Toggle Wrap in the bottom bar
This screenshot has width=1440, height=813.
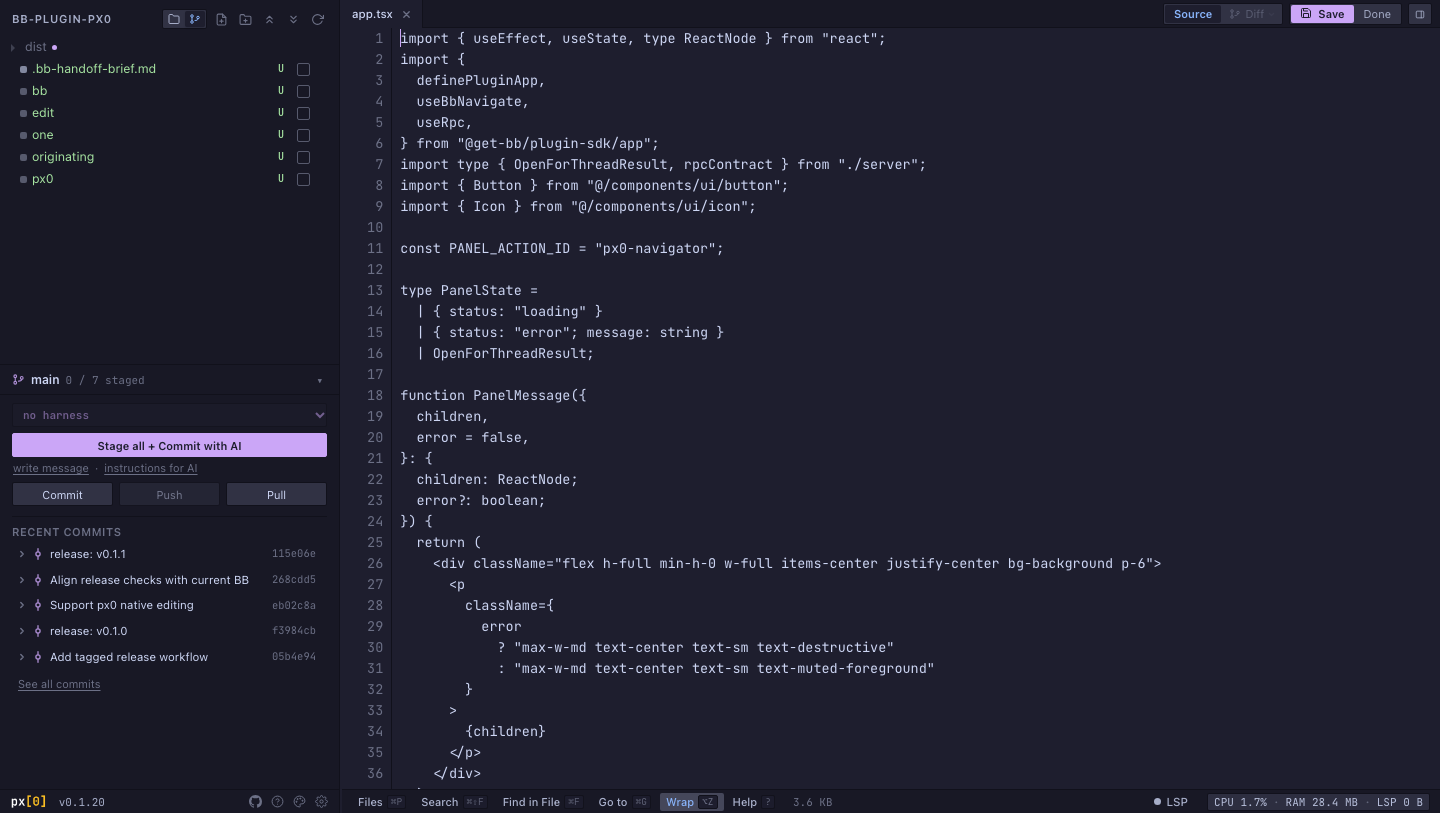coord(691,802)
